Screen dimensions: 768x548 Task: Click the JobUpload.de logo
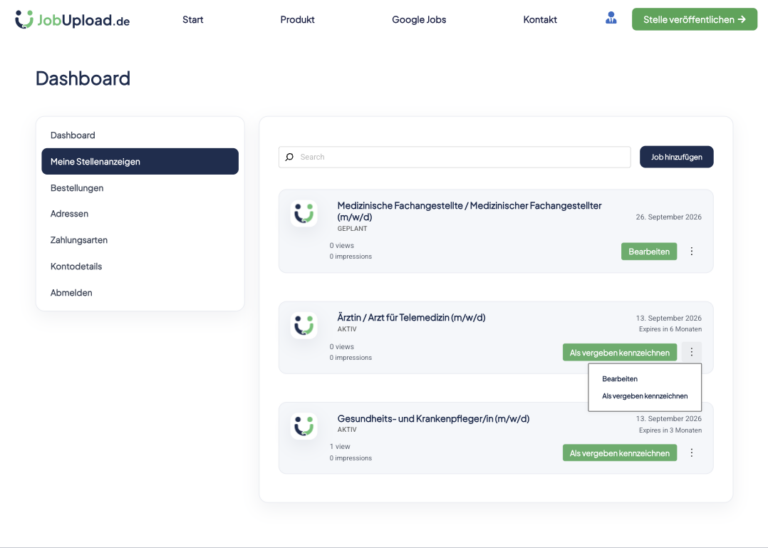pos(72,20)
